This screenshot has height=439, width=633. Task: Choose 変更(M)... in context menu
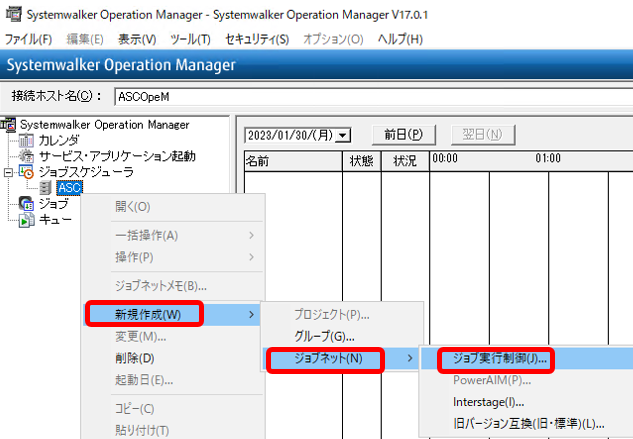coord(174,336)
